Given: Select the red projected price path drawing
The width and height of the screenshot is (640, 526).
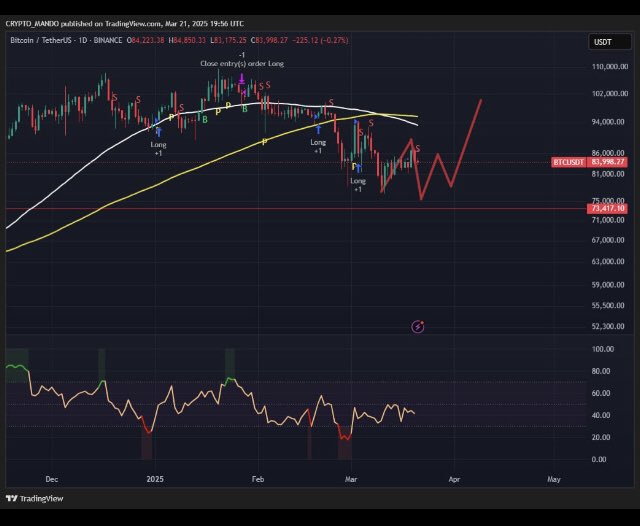Looking at the screenshot, I should pyautogui.click(x=465, y=142).
